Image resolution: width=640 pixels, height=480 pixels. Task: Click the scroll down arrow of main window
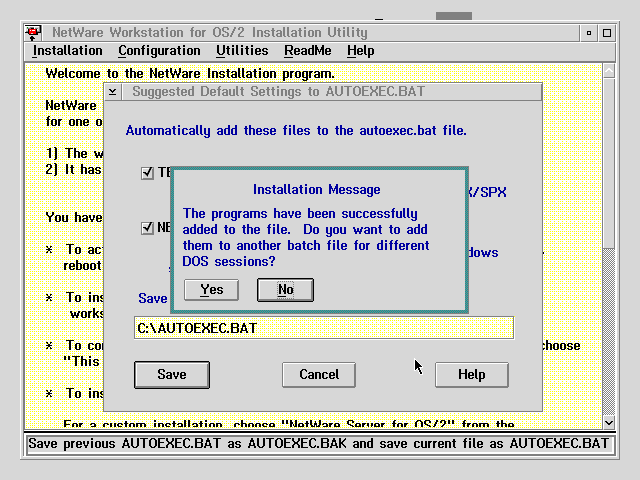609,423
